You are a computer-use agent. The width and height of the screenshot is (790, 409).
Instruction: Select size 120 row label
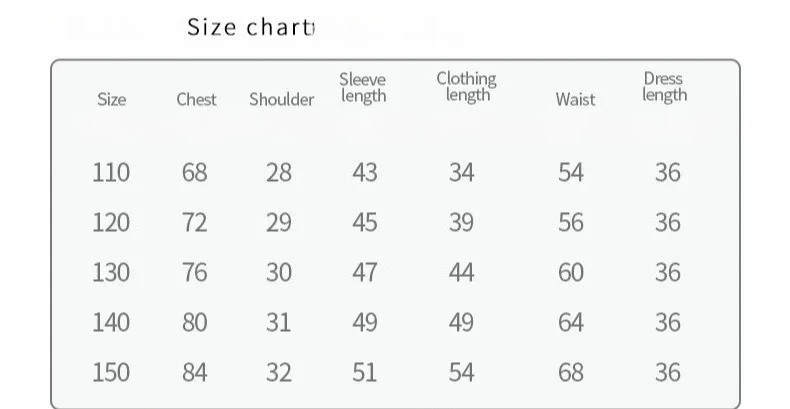click(x=111, y=222)
